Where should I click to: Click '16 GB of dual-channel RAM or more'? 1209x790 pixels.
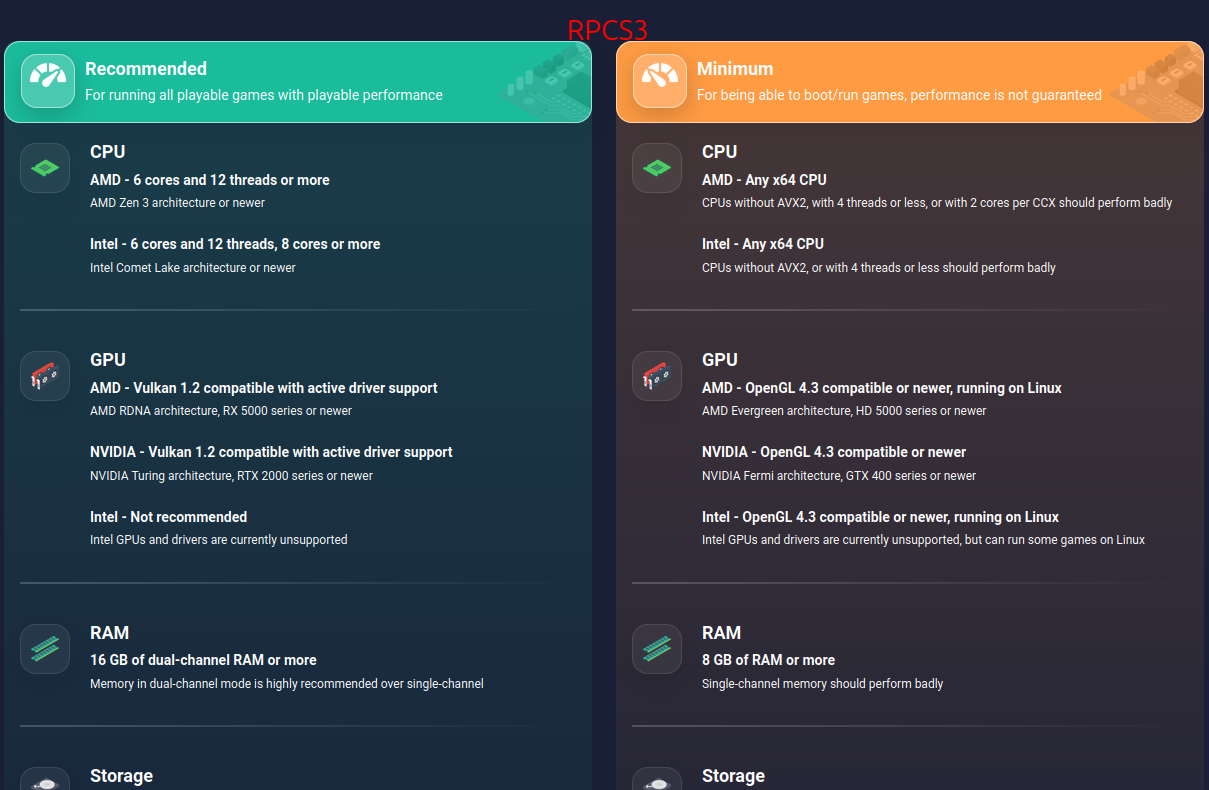[x=203, y=660]
